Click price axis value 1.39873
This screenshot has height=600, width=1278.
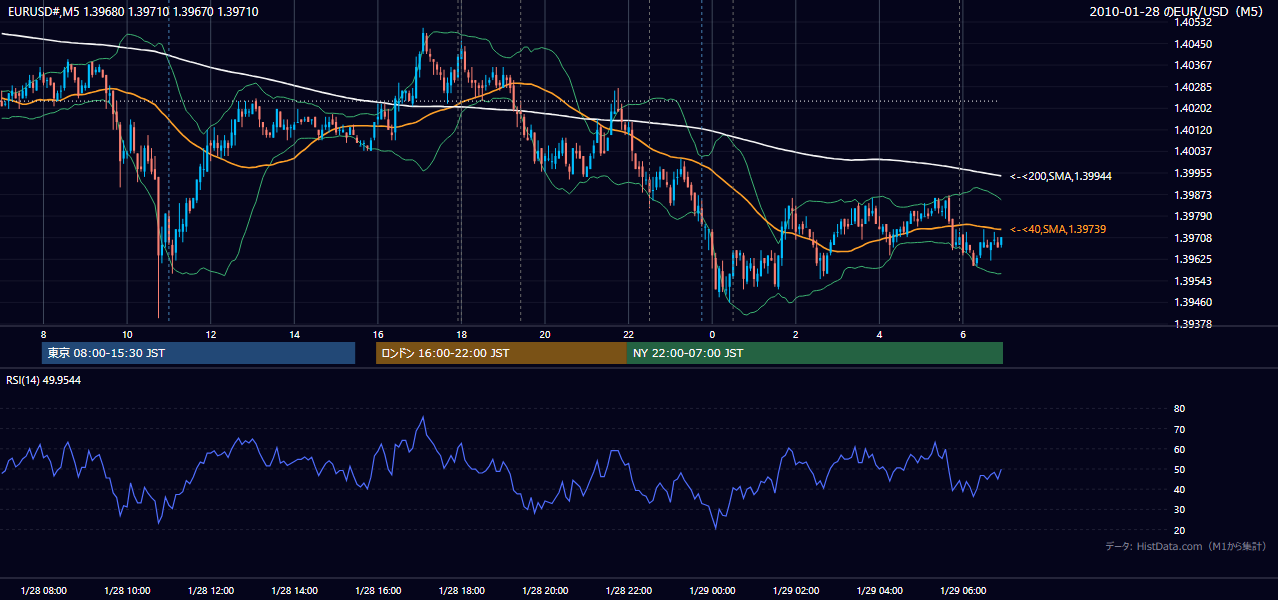point(1192,195)
